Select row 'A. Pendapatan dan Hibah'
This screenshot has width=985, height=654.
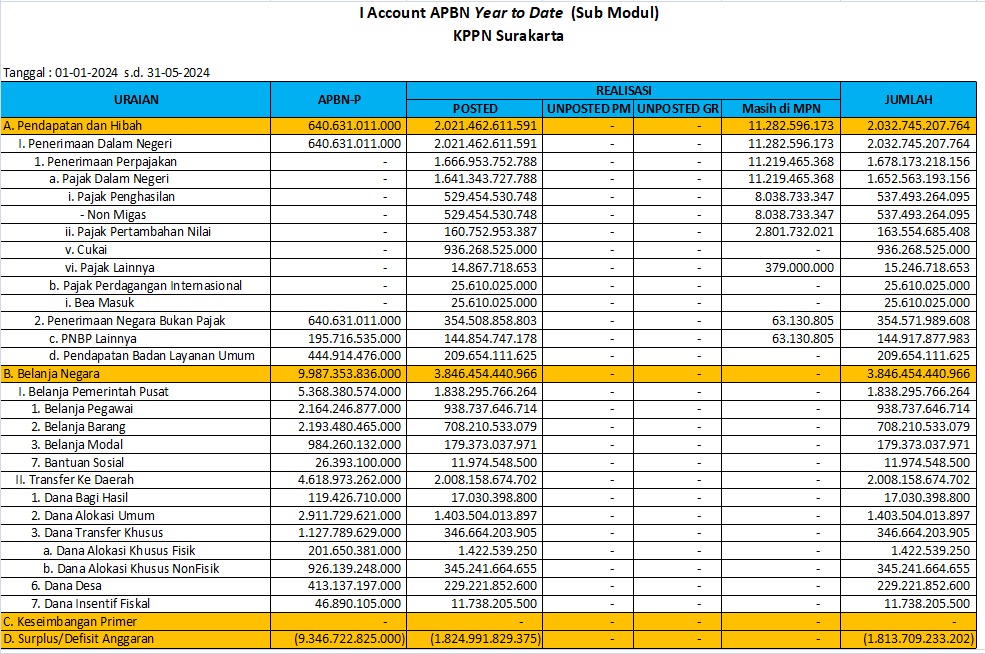point(489,126)
